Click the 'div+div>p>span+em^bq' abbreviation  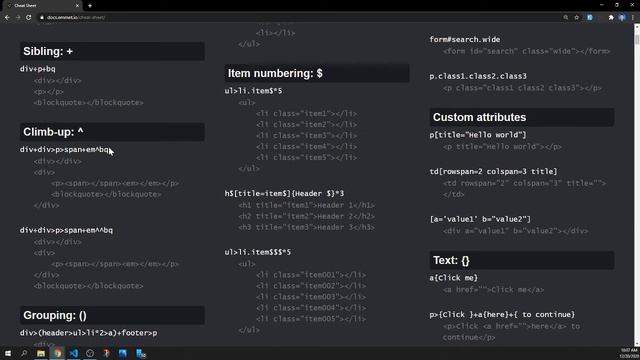pos(64,149)
